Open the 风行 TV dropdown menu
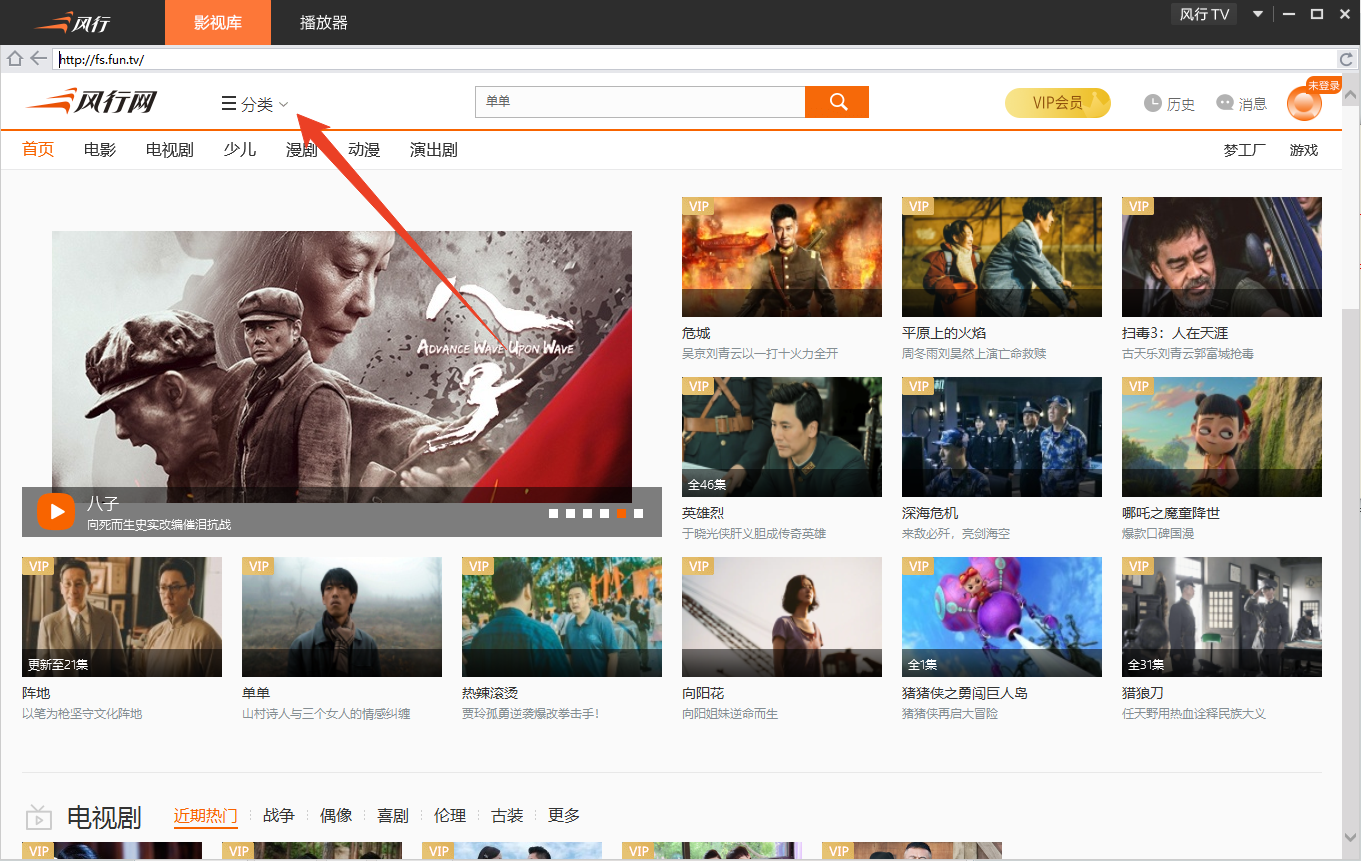This screenshot has width=1361, height=861. [x=1204, y=14]
